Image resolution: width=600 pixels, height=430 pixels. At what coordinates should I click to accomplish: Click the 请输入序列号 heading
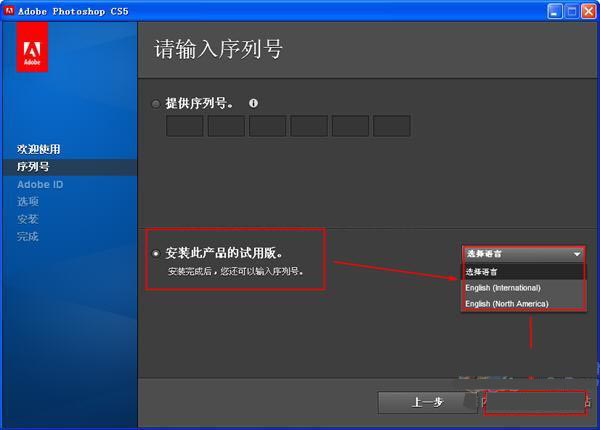[x=218, y=49]
